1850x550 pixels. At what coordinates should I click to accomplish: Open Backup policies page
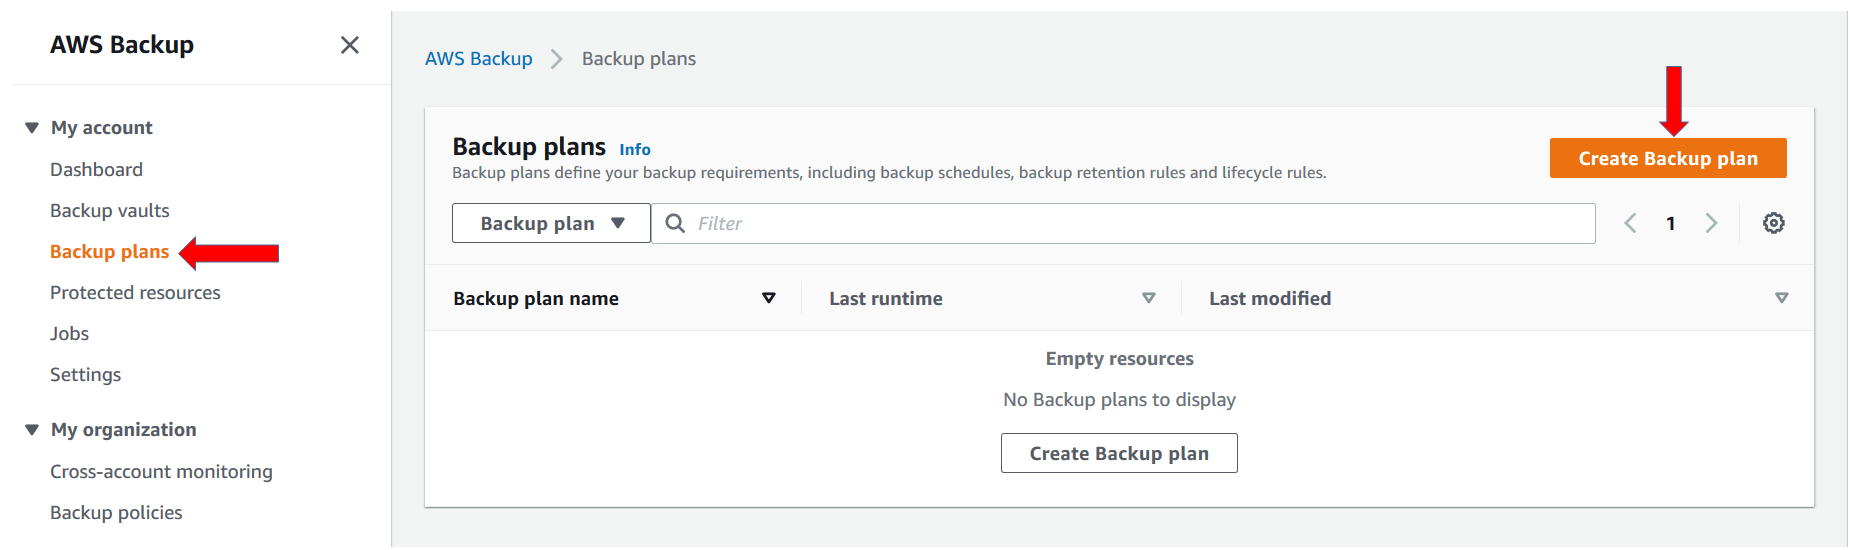pos(116,513)
